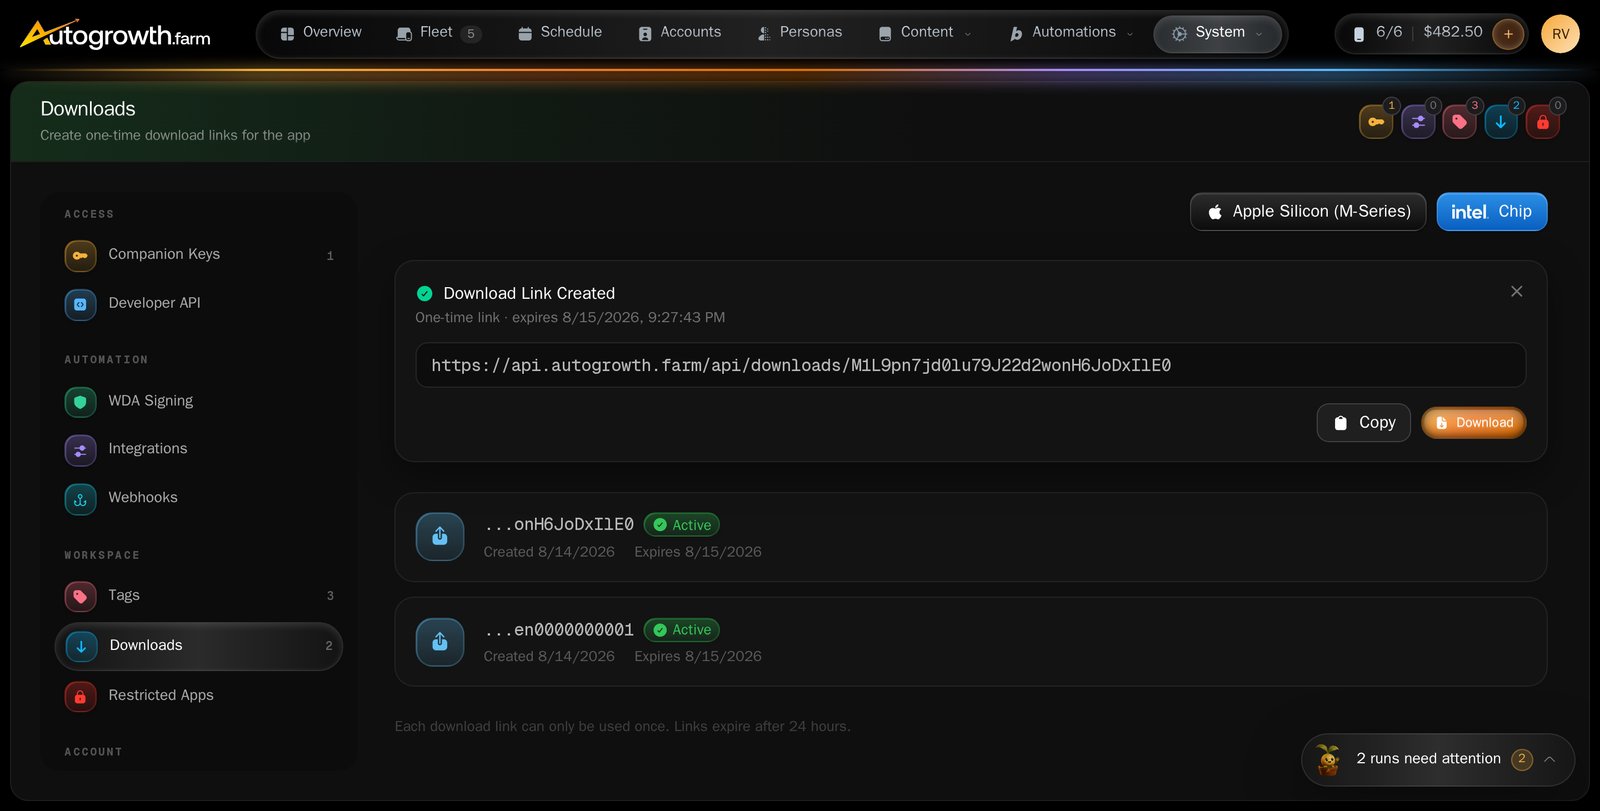Click the generated download URL field

coord(970,365)
